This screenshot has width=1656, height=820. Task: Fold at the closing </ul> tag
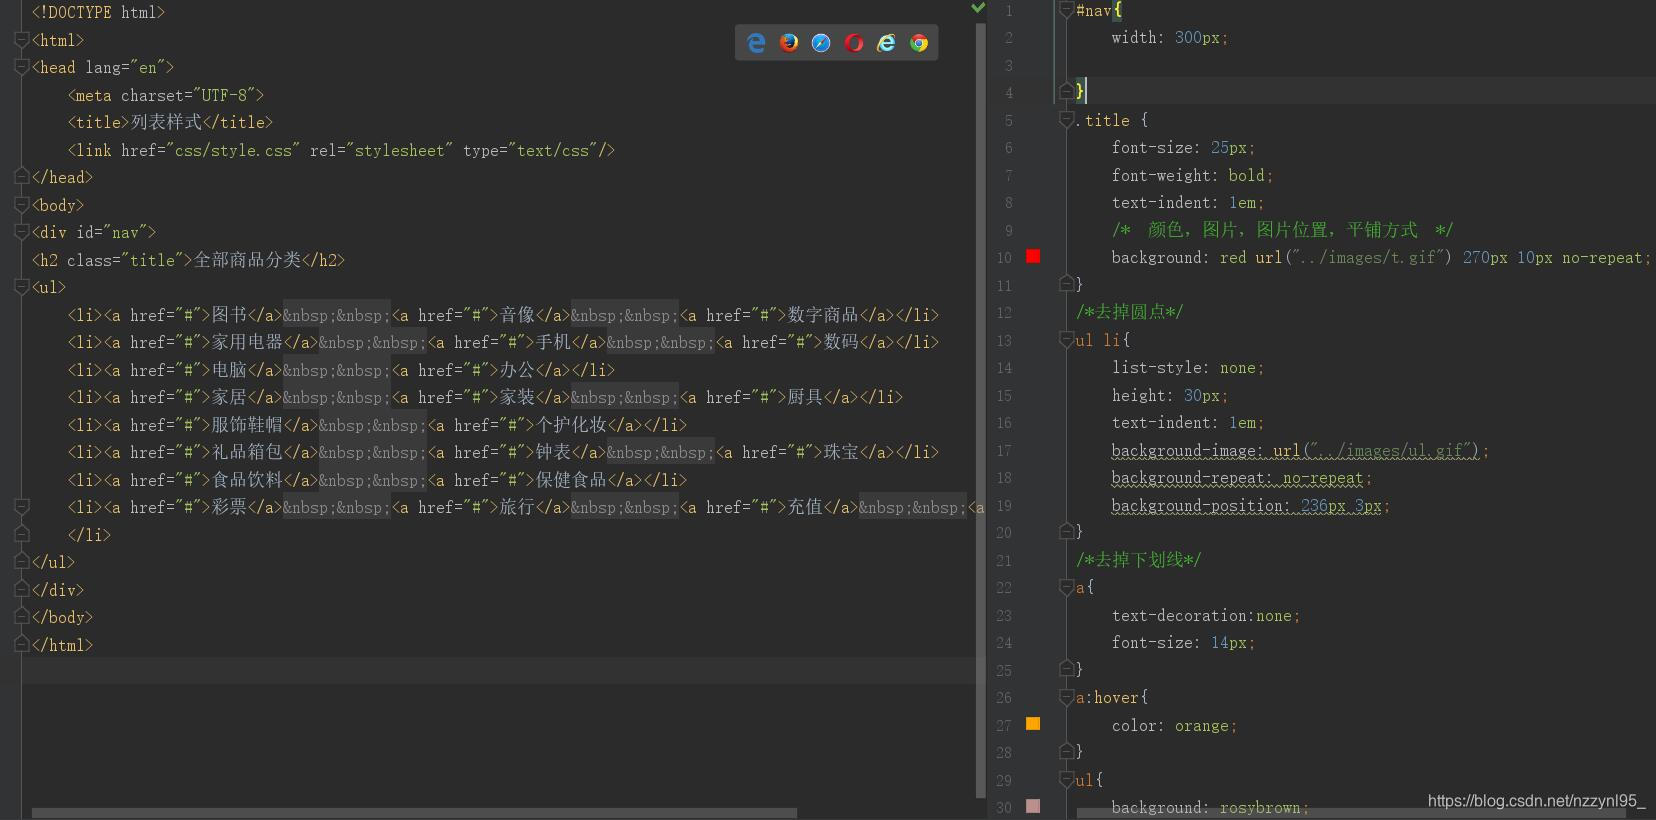(22, 562)
